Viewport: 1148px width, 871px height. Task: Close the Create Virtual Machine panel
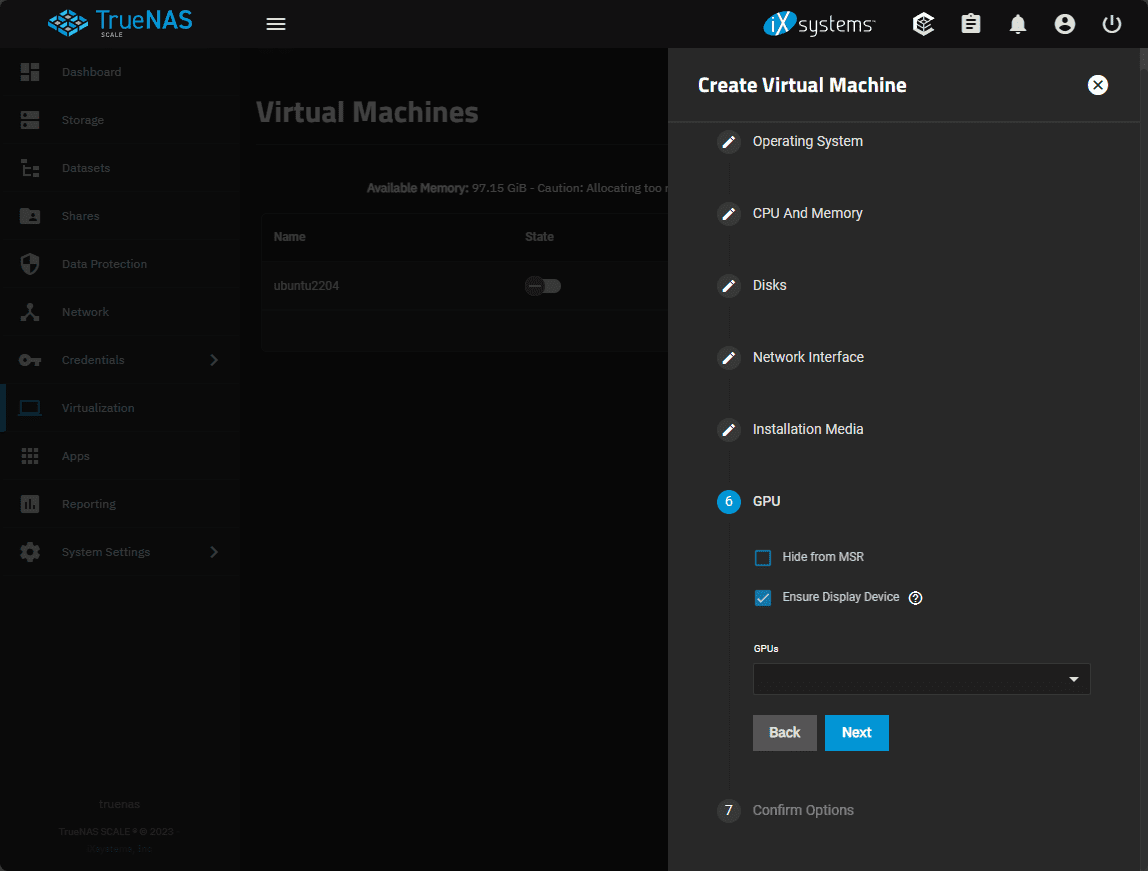1098,85
